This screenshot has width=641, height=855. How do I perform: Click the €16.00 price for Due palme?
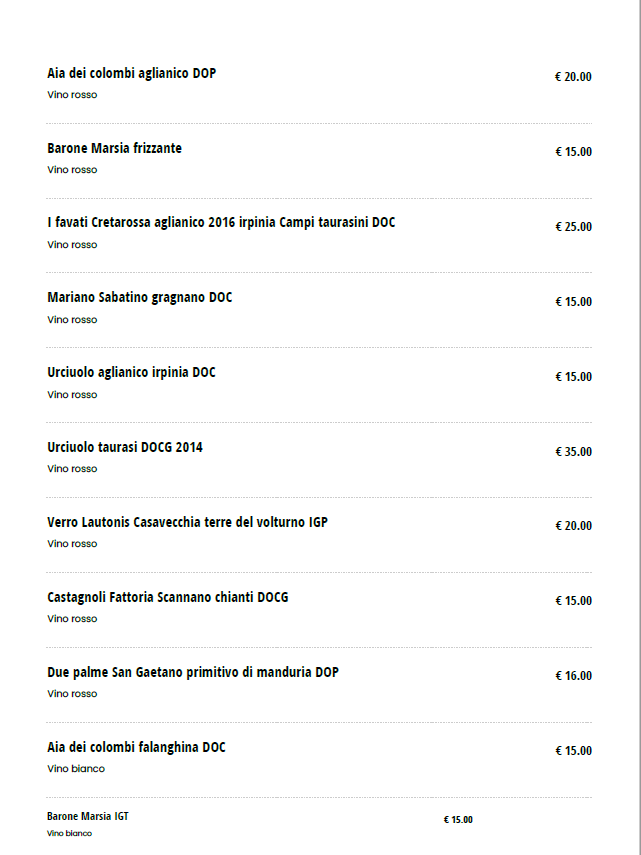[x=573, y=676]
